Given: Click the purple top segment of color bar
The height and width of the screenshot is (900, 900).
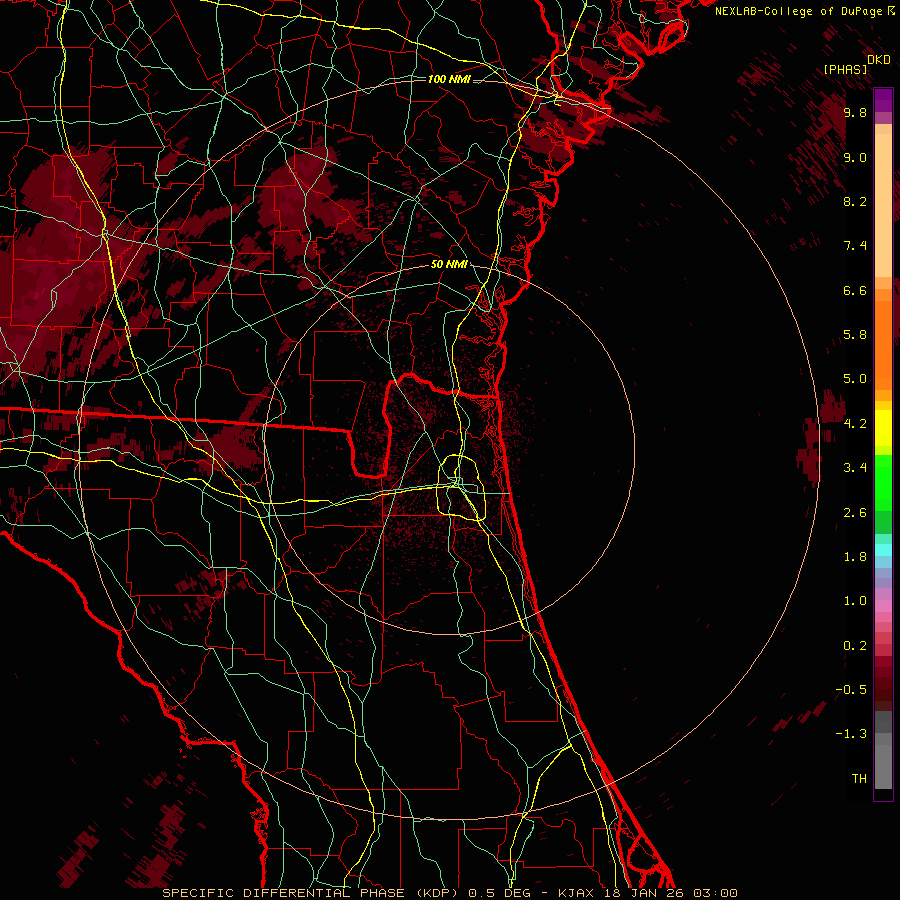Looking at the screenshot, I should pyautogui.click(x=883, y=100).
